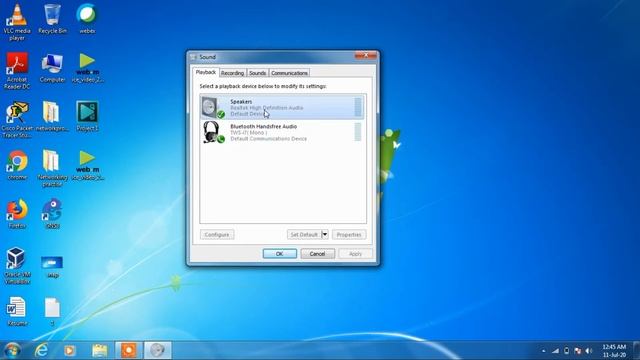Image resolution: width=640 pixels, height=360 pixels.
Task: Click the Configure button
Action: pyautogui.click(x=217, y=235)
